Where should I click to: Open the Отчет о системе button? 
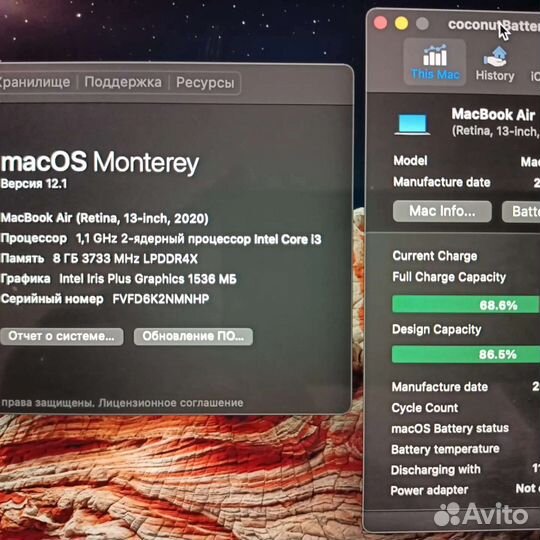(x=62, y=336)
